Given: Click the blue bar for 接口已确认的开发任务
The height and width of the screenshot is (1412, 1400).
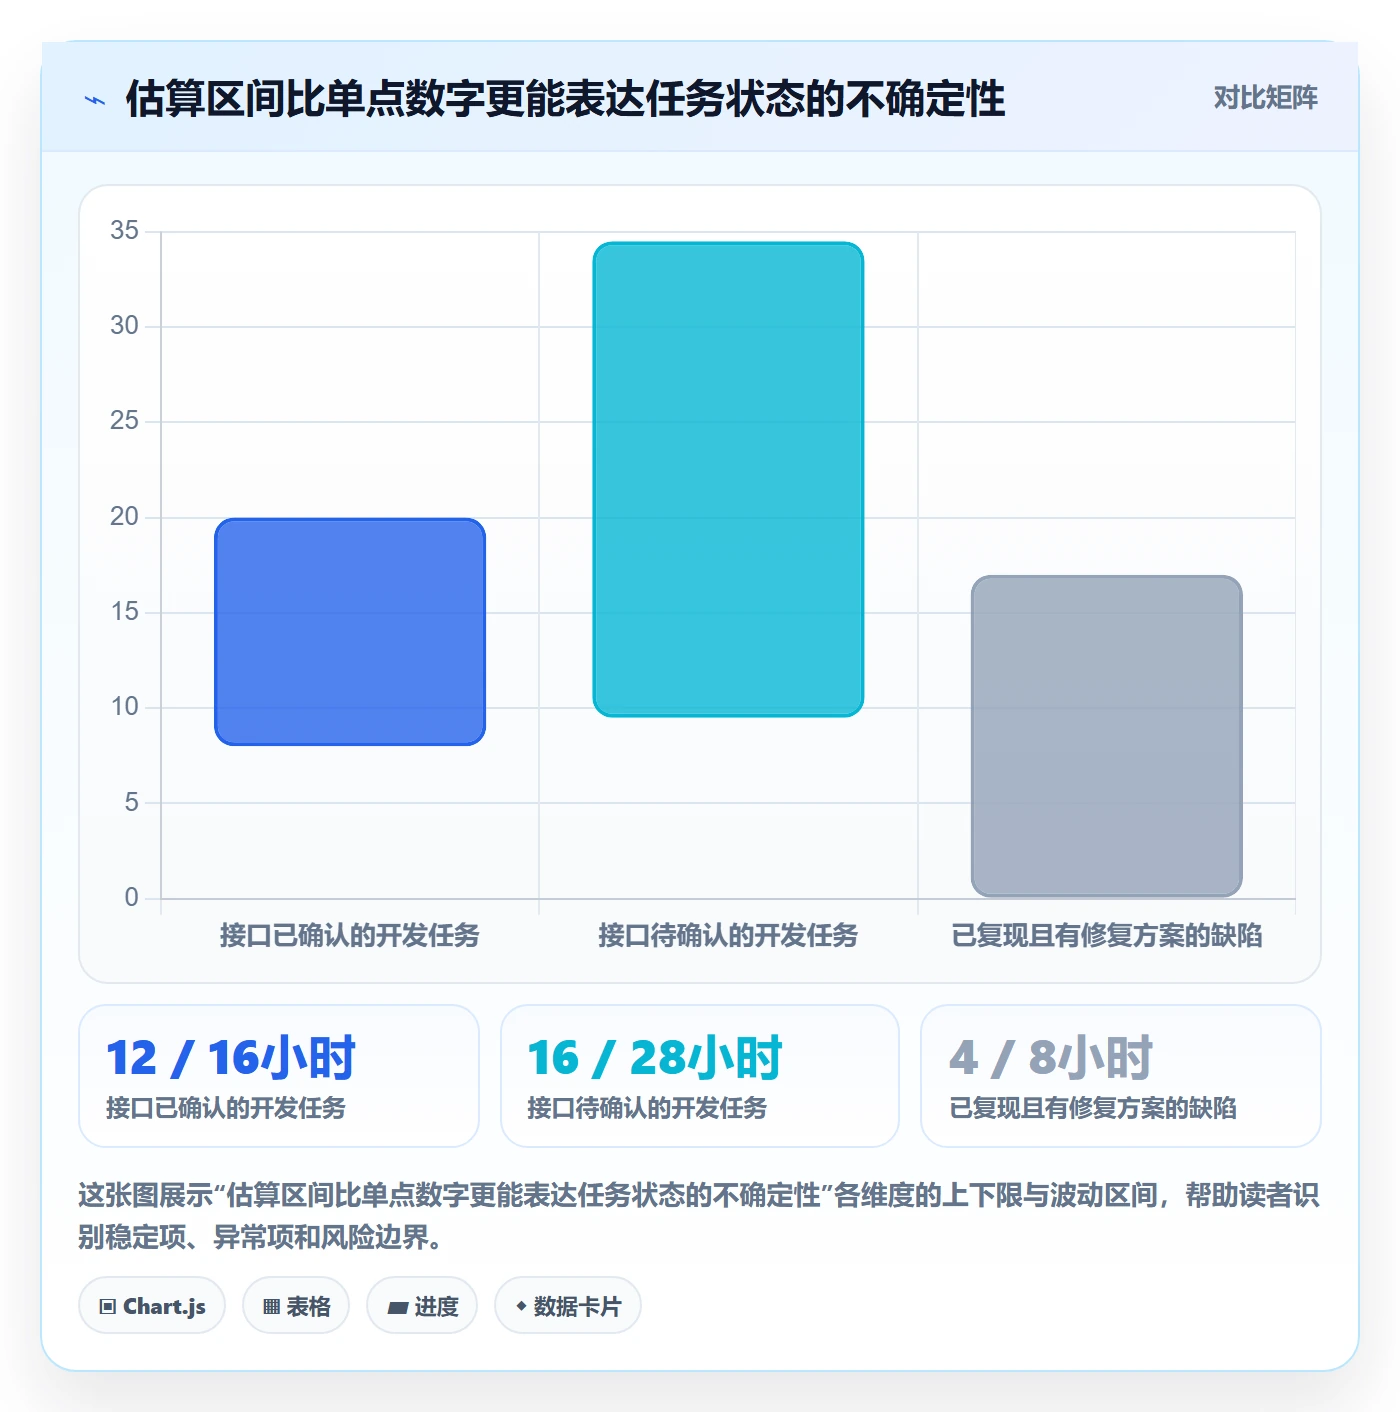Looking at the screenshot, I should (350, 632).
